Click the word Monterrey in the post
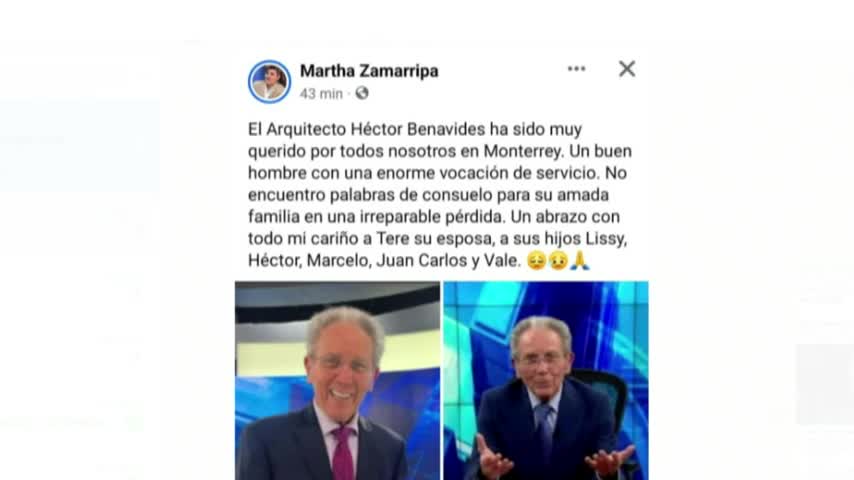The image size is (854, 480). pyautogui.click(x=523, y=151)
